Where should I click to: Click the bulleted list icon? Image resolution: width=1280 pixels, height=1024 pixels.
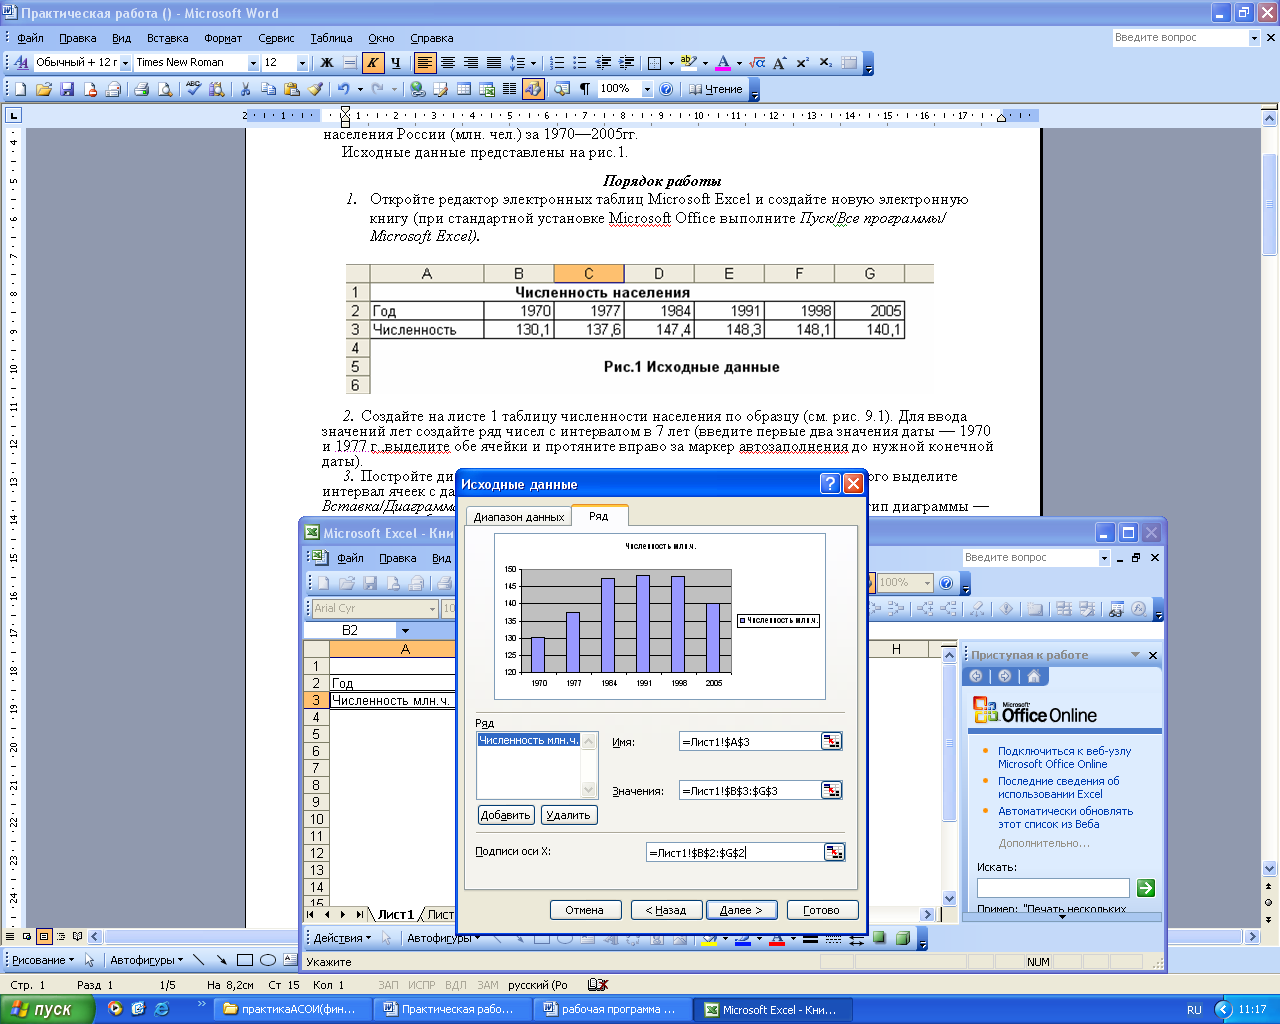[580, 62]
